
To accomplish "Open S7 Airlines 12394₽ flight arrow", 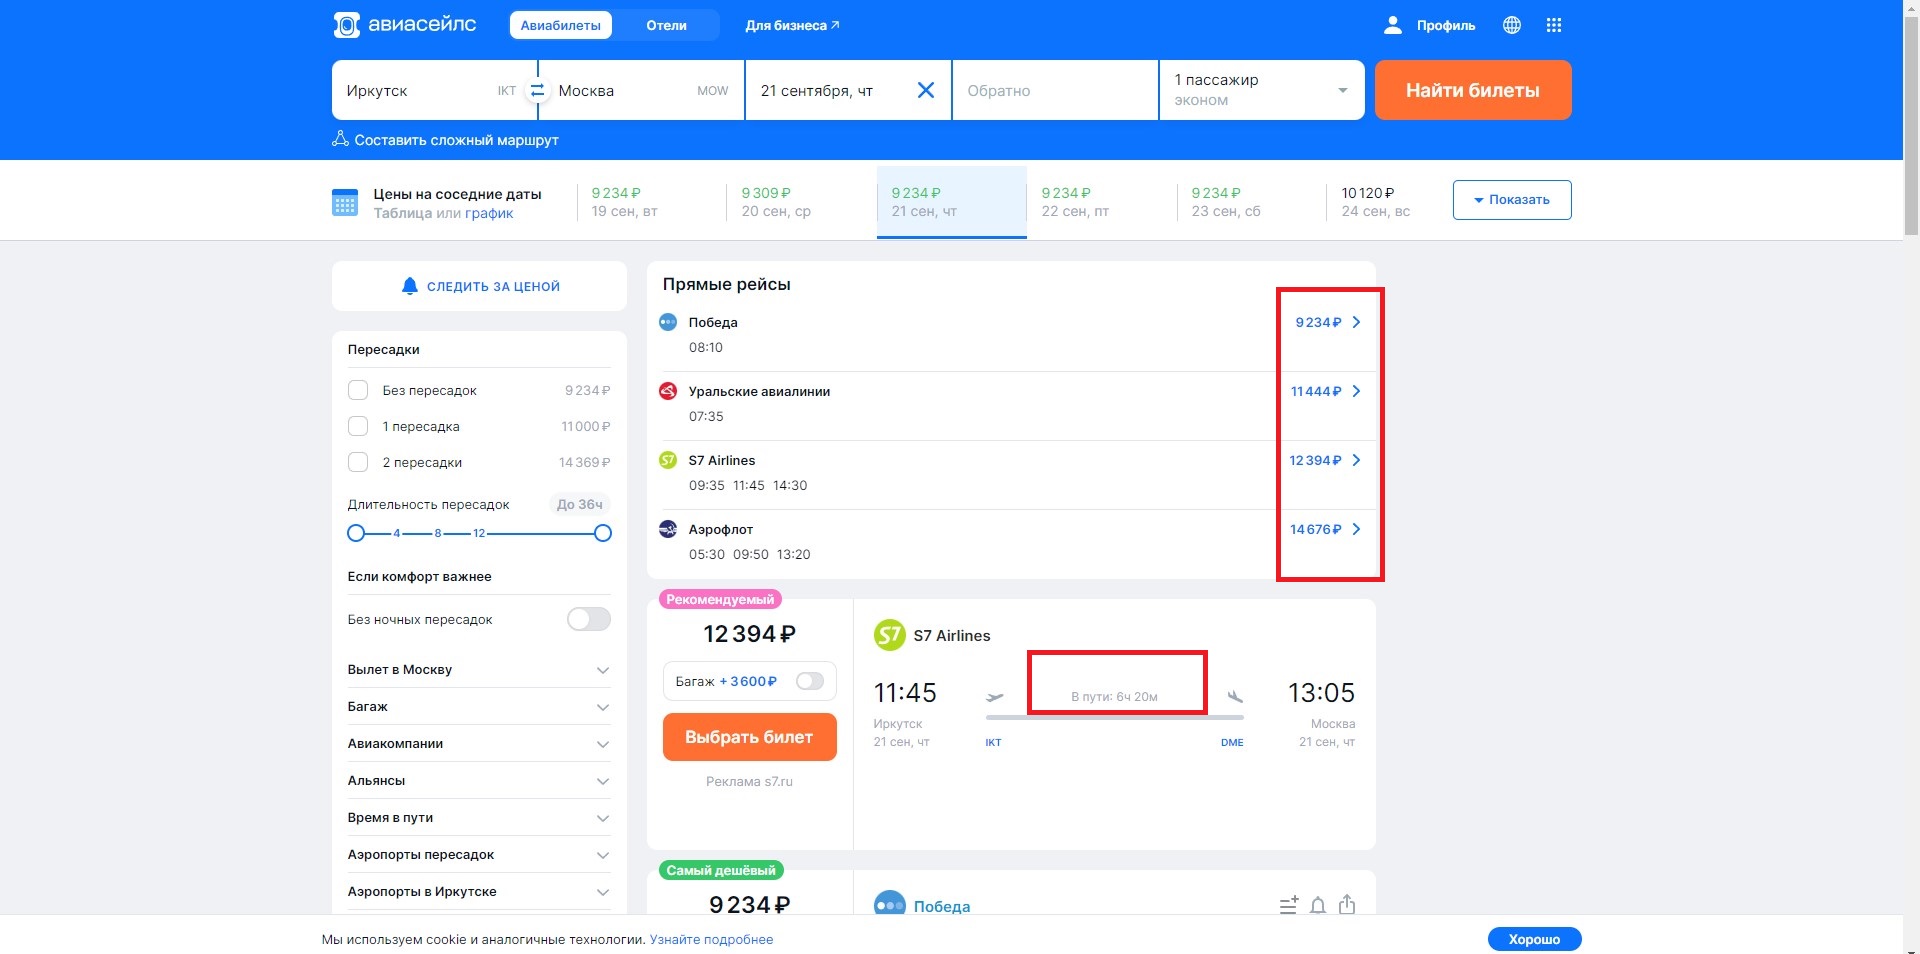I will (1356, 460).
